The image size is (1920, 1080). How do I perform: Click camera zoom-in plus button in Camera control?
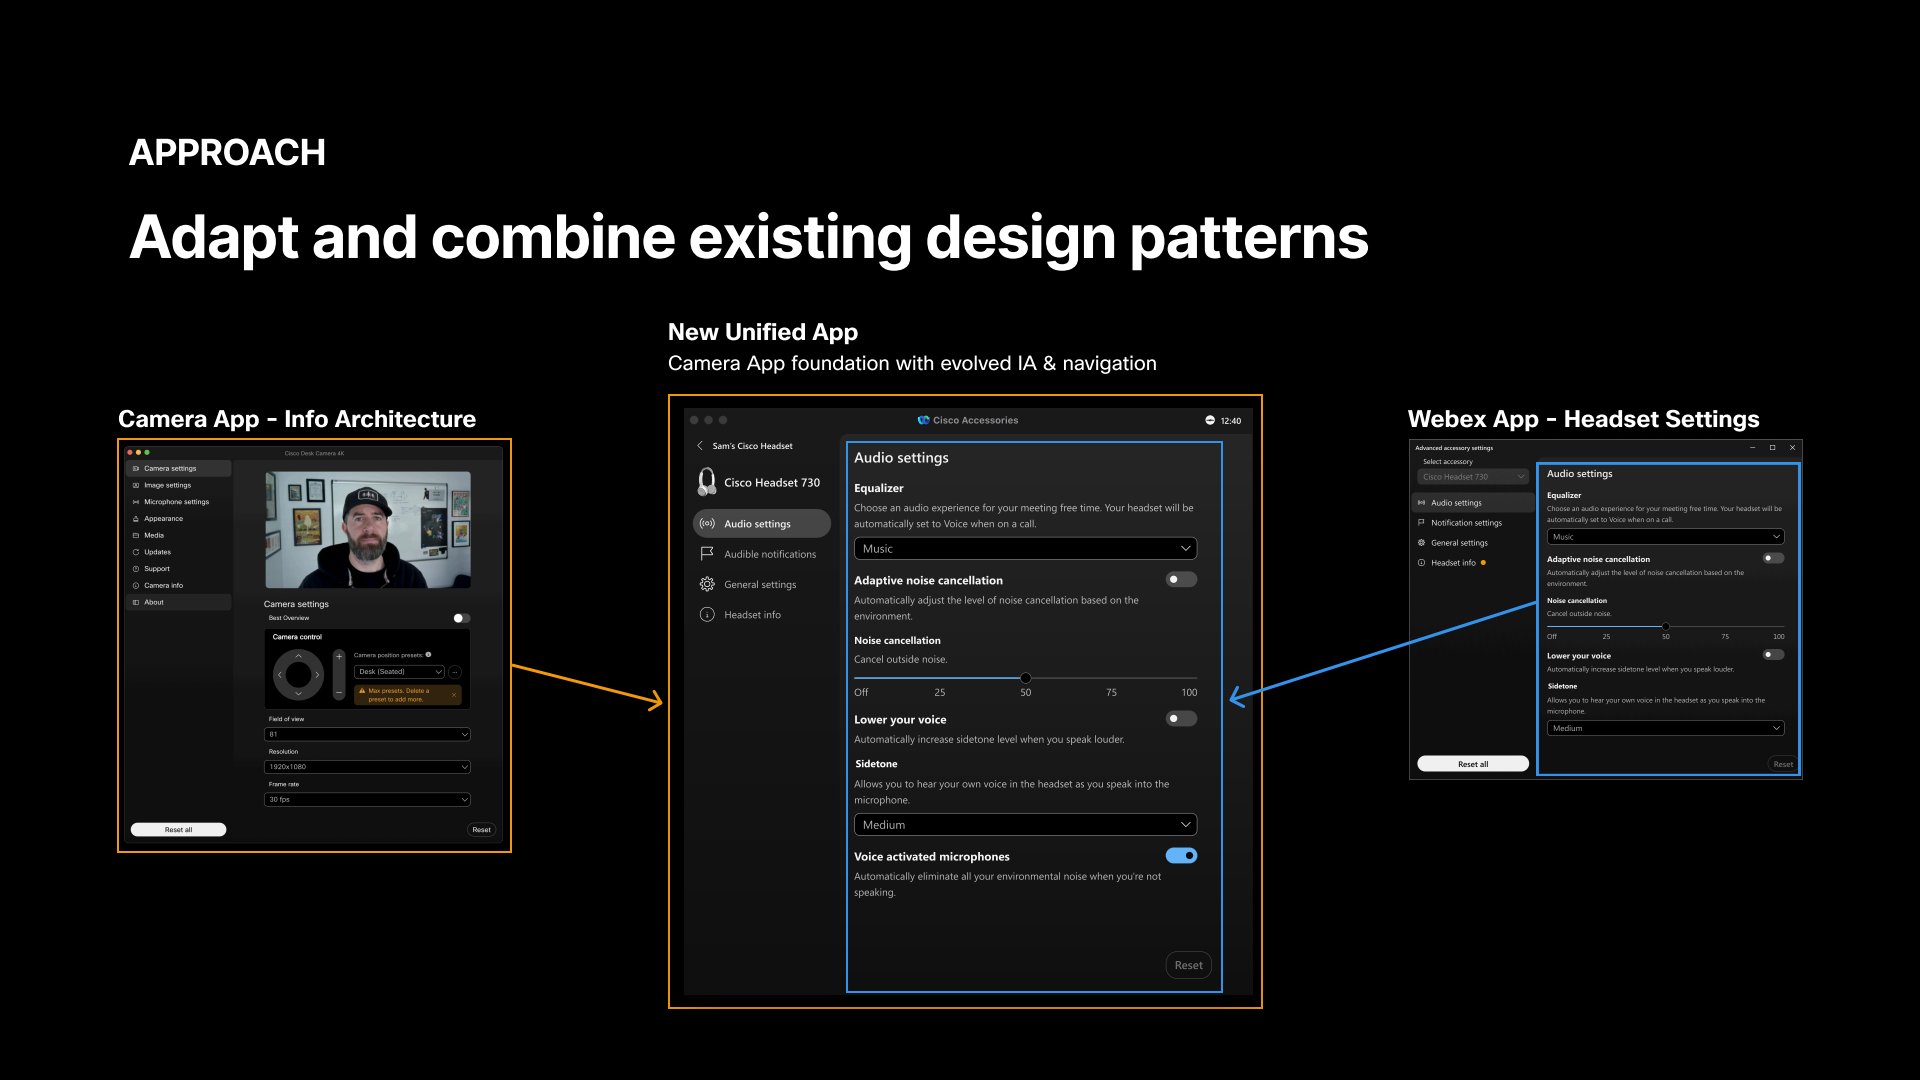339,657
